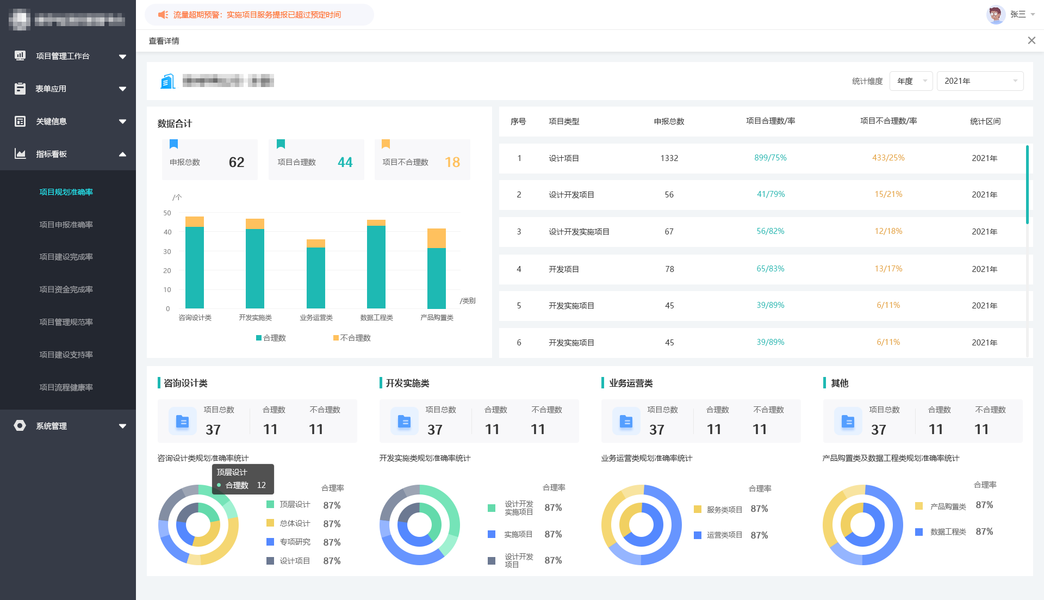Toggle the 不合理数 legend in bar chart

(x=352, y=338)
